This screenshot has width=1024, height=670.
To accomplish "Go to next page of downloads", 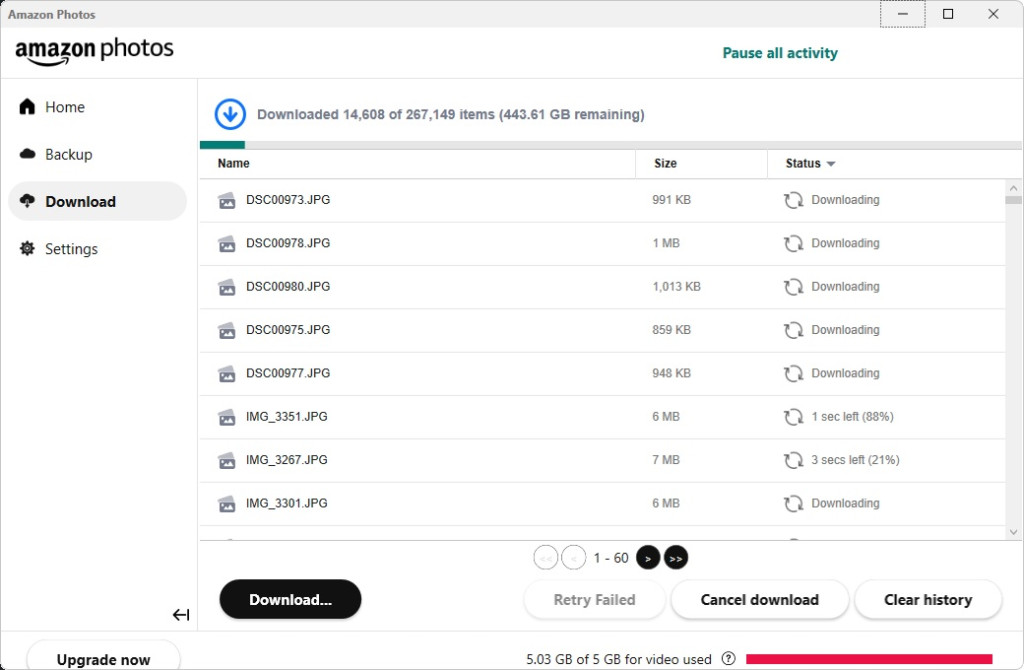I will [648, 558].
